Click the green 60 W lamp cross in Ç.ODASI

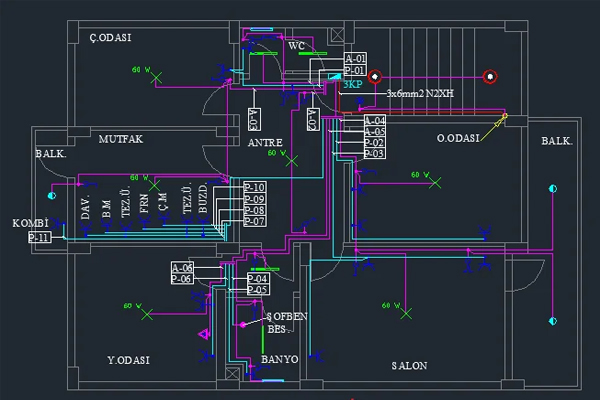(x=156, y=78)
